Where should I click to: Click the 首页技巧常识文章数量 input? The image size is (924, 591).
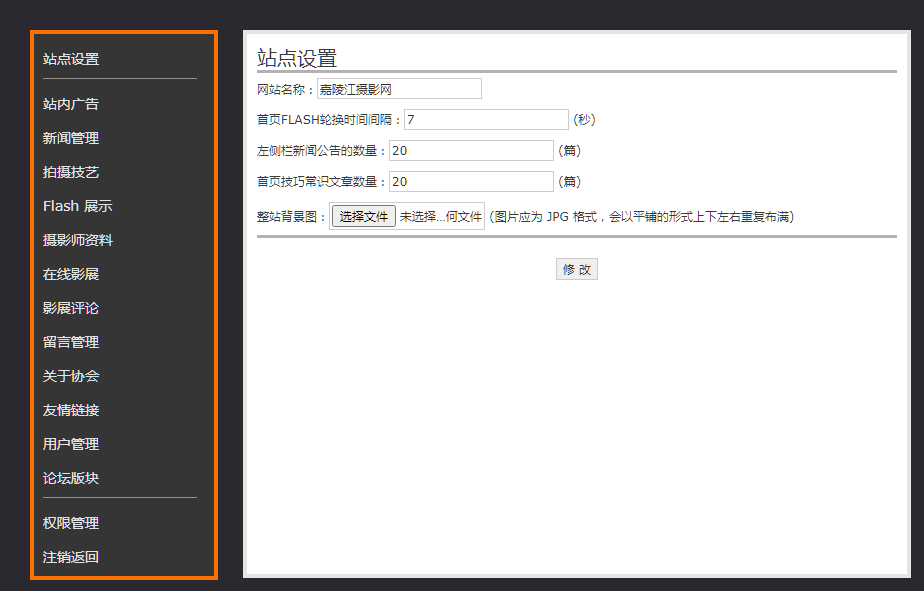471,181
